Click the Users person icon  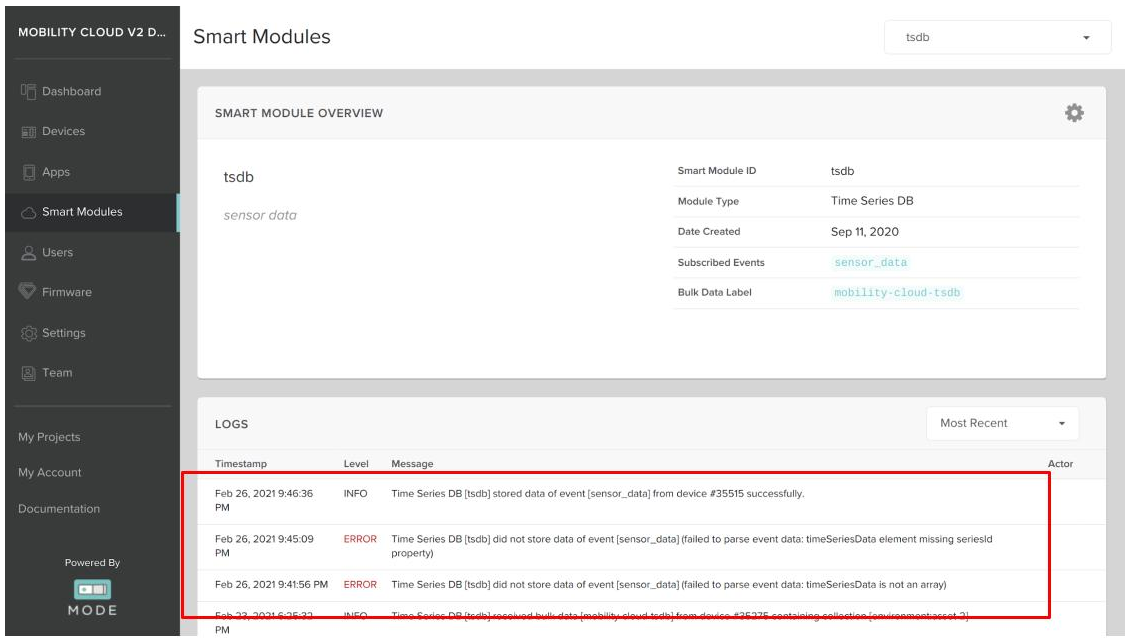pos(28,253)
